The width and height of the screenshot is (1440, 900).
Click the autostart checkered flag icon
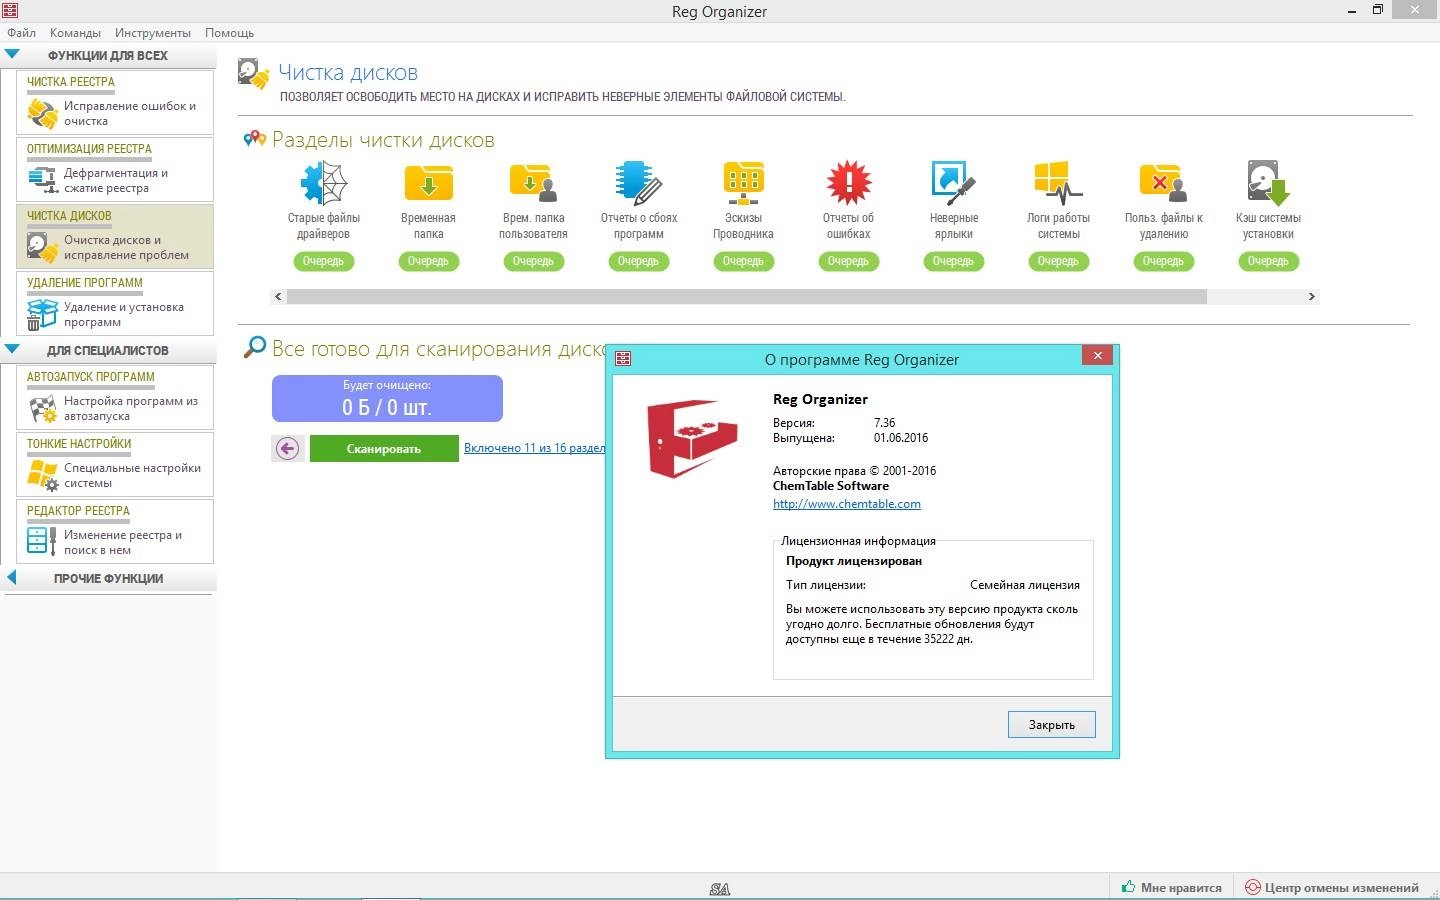pyautogui.click(x=42, y=408)
